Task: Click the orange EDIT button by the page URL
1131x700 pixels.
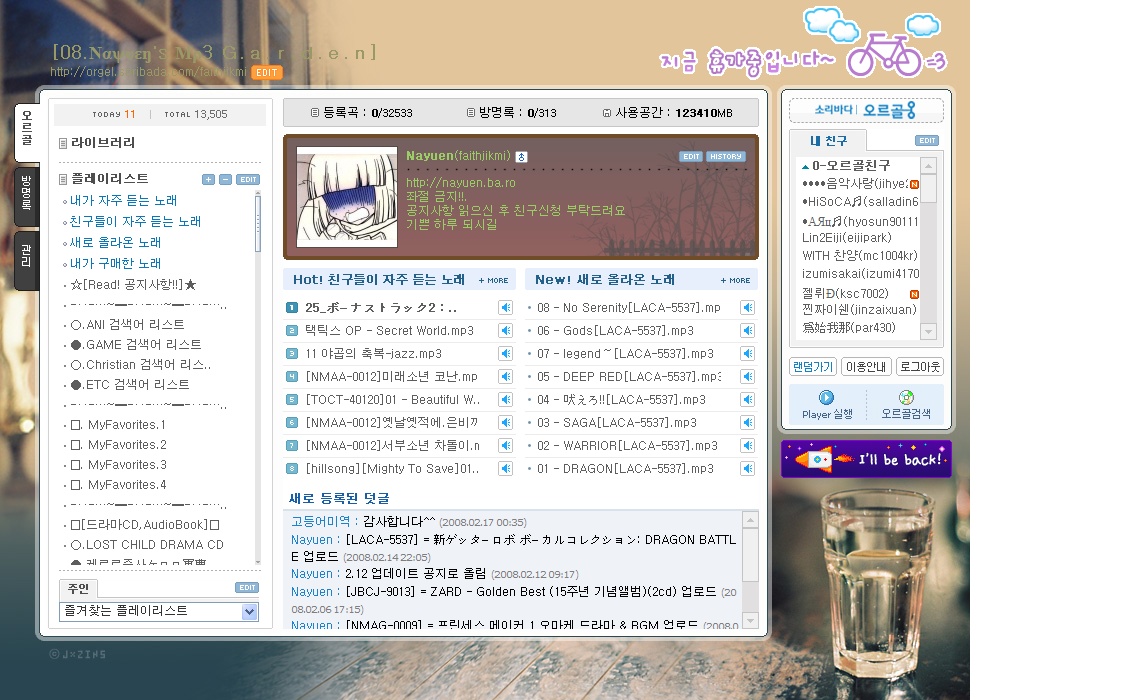Action: click(x=266, y=72)
